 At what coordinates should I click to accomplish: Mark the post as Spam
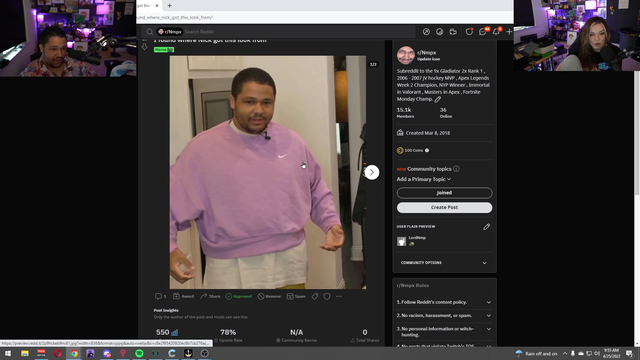296,296
